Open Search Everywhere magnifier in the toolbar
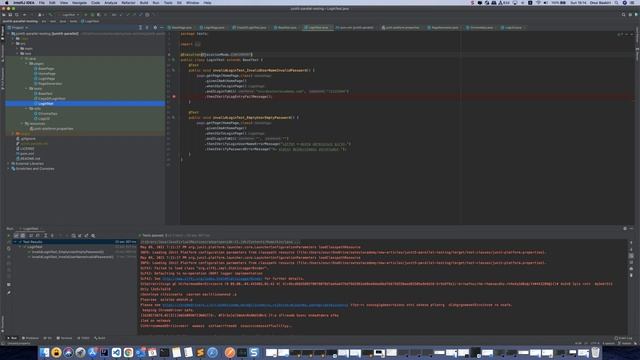The height and width of the screenshot is (360, 640). 623,15
